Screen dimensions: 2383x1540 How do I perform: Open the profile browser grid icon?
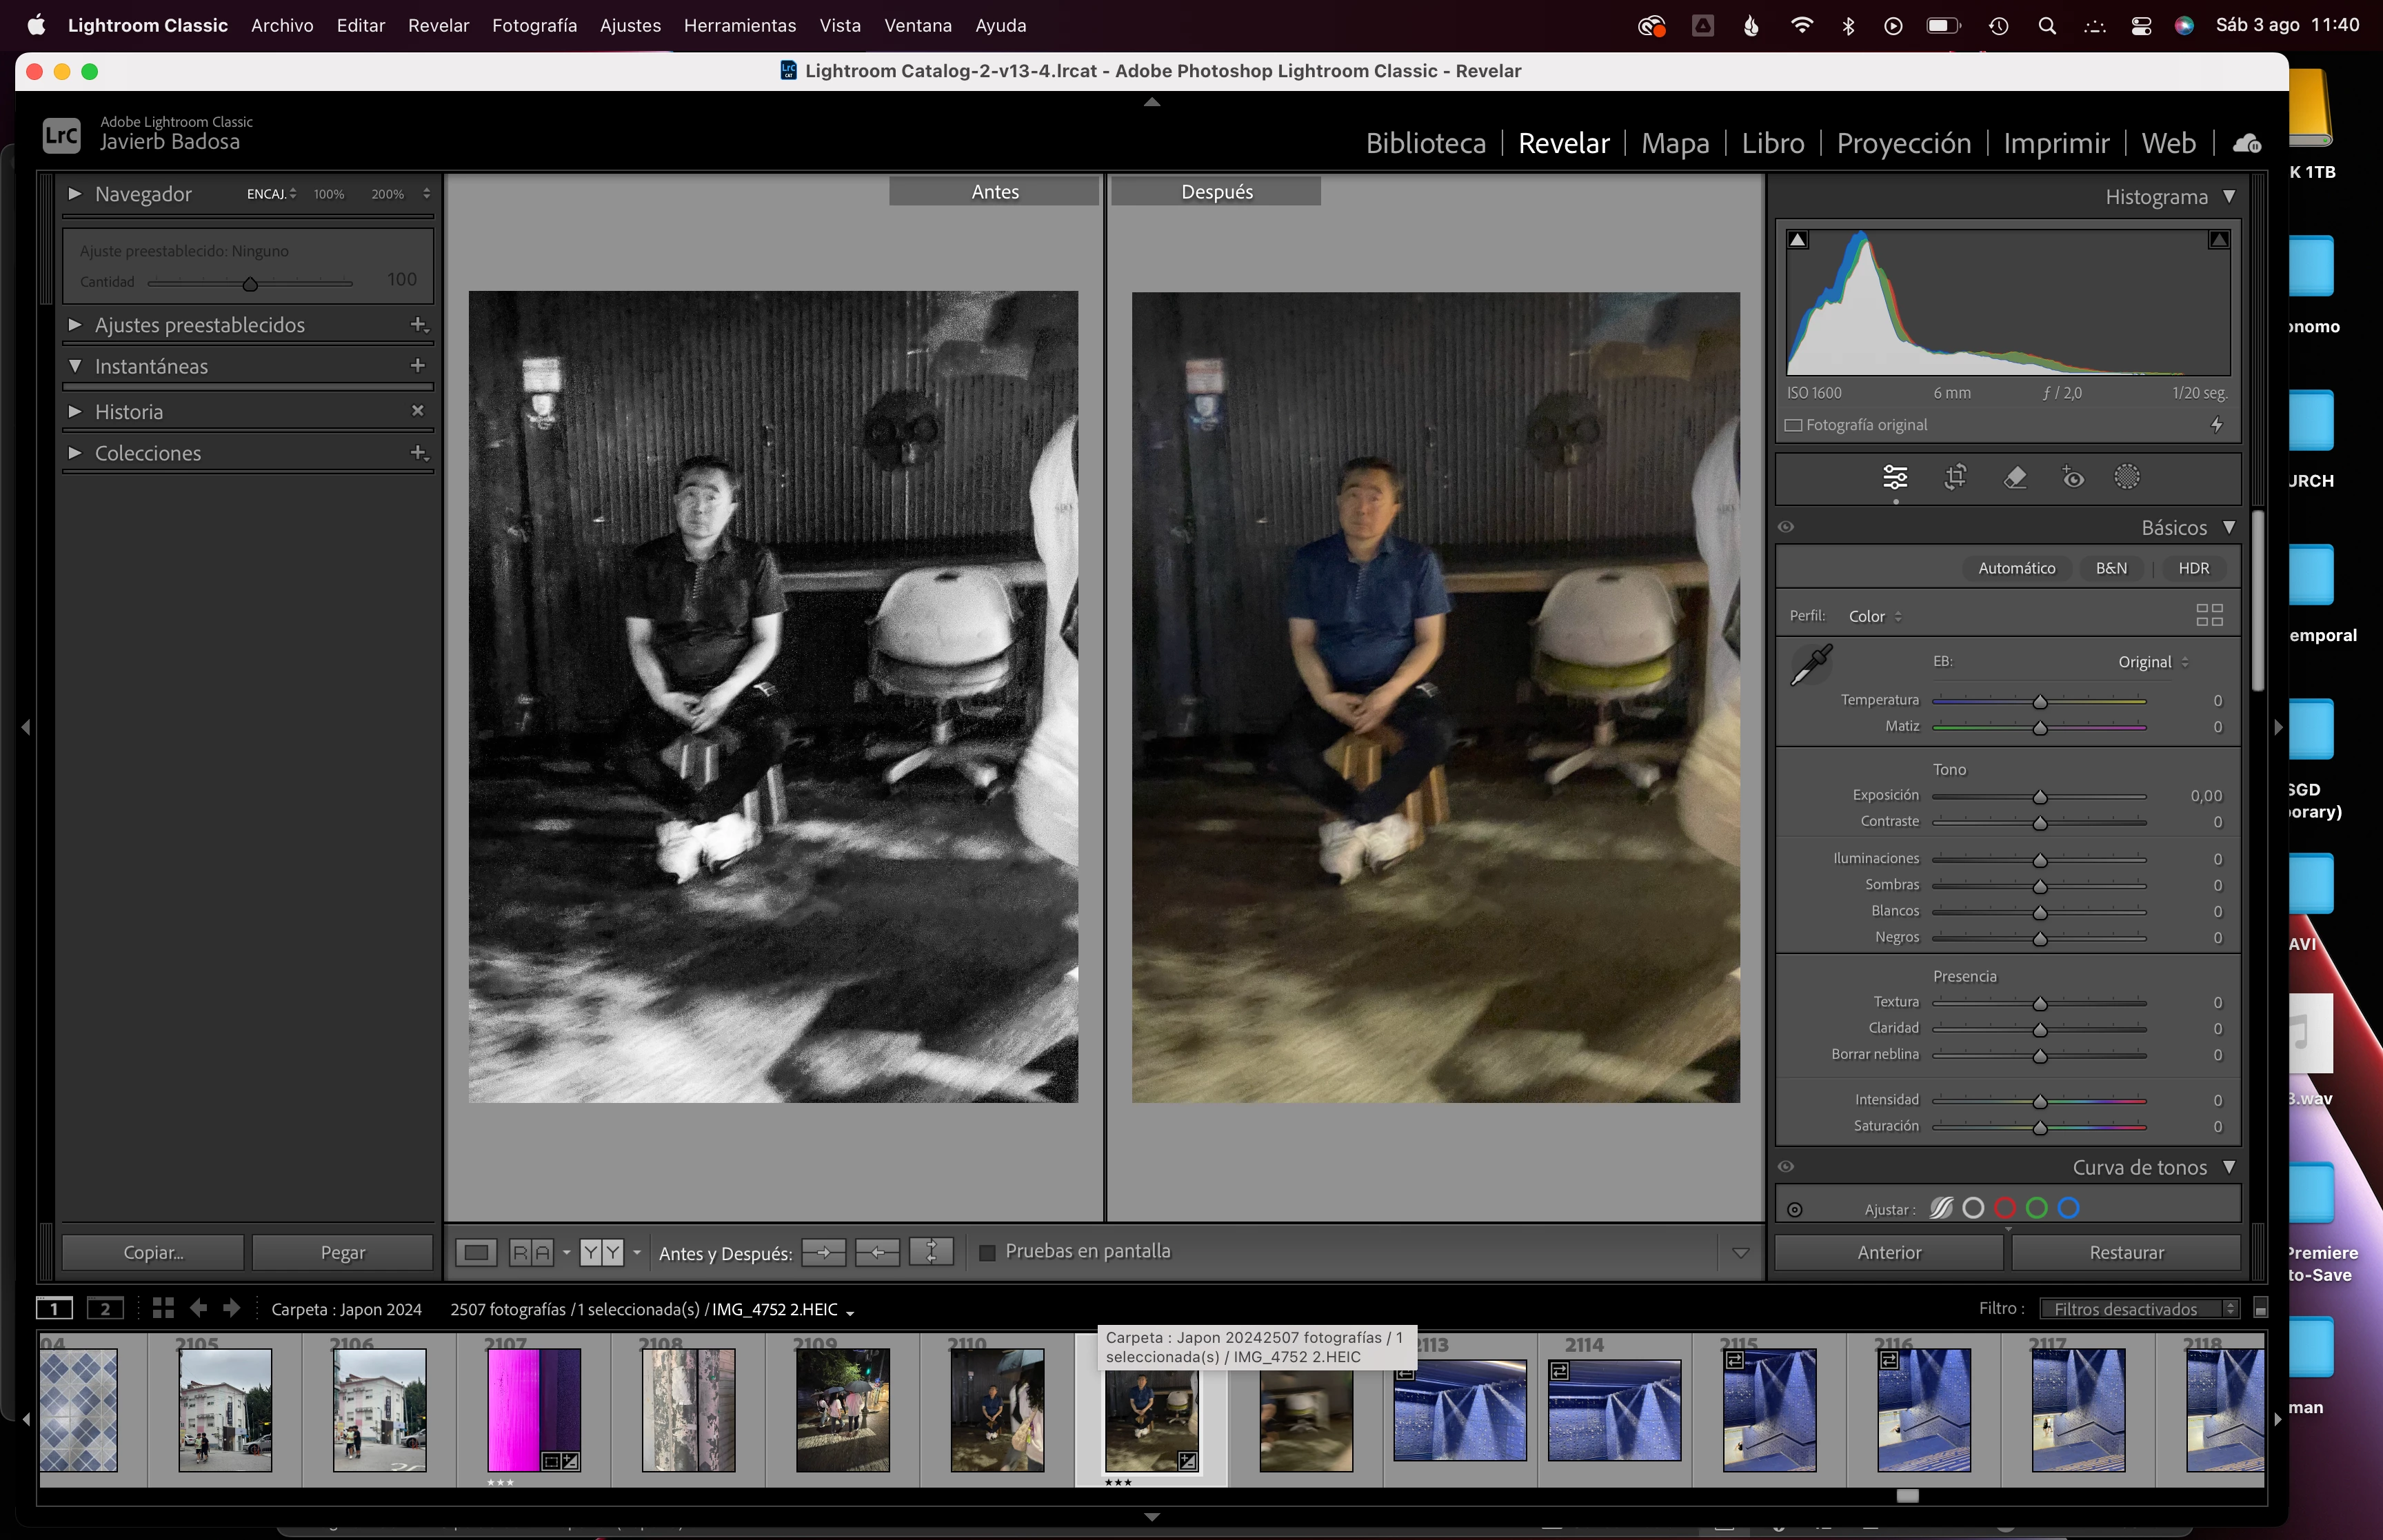2209,615
